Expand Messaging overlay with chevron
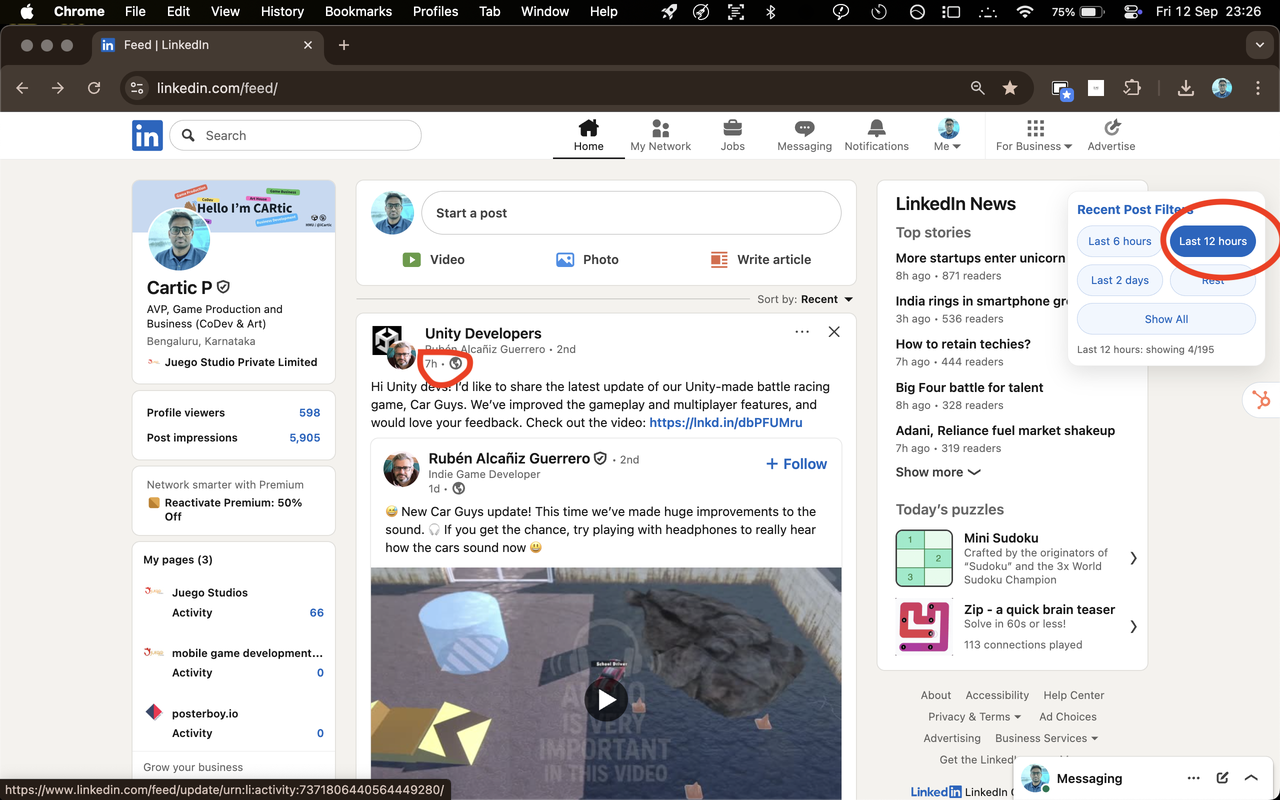Screen dimensions: 1280x800 click(1251, 778)
